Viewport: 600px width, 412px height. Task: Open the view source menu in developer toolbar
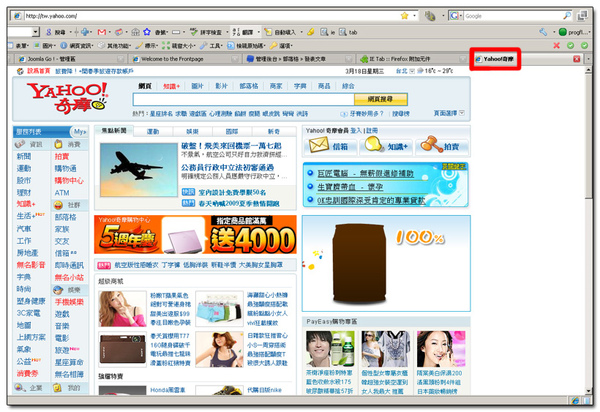pos(246,46)
